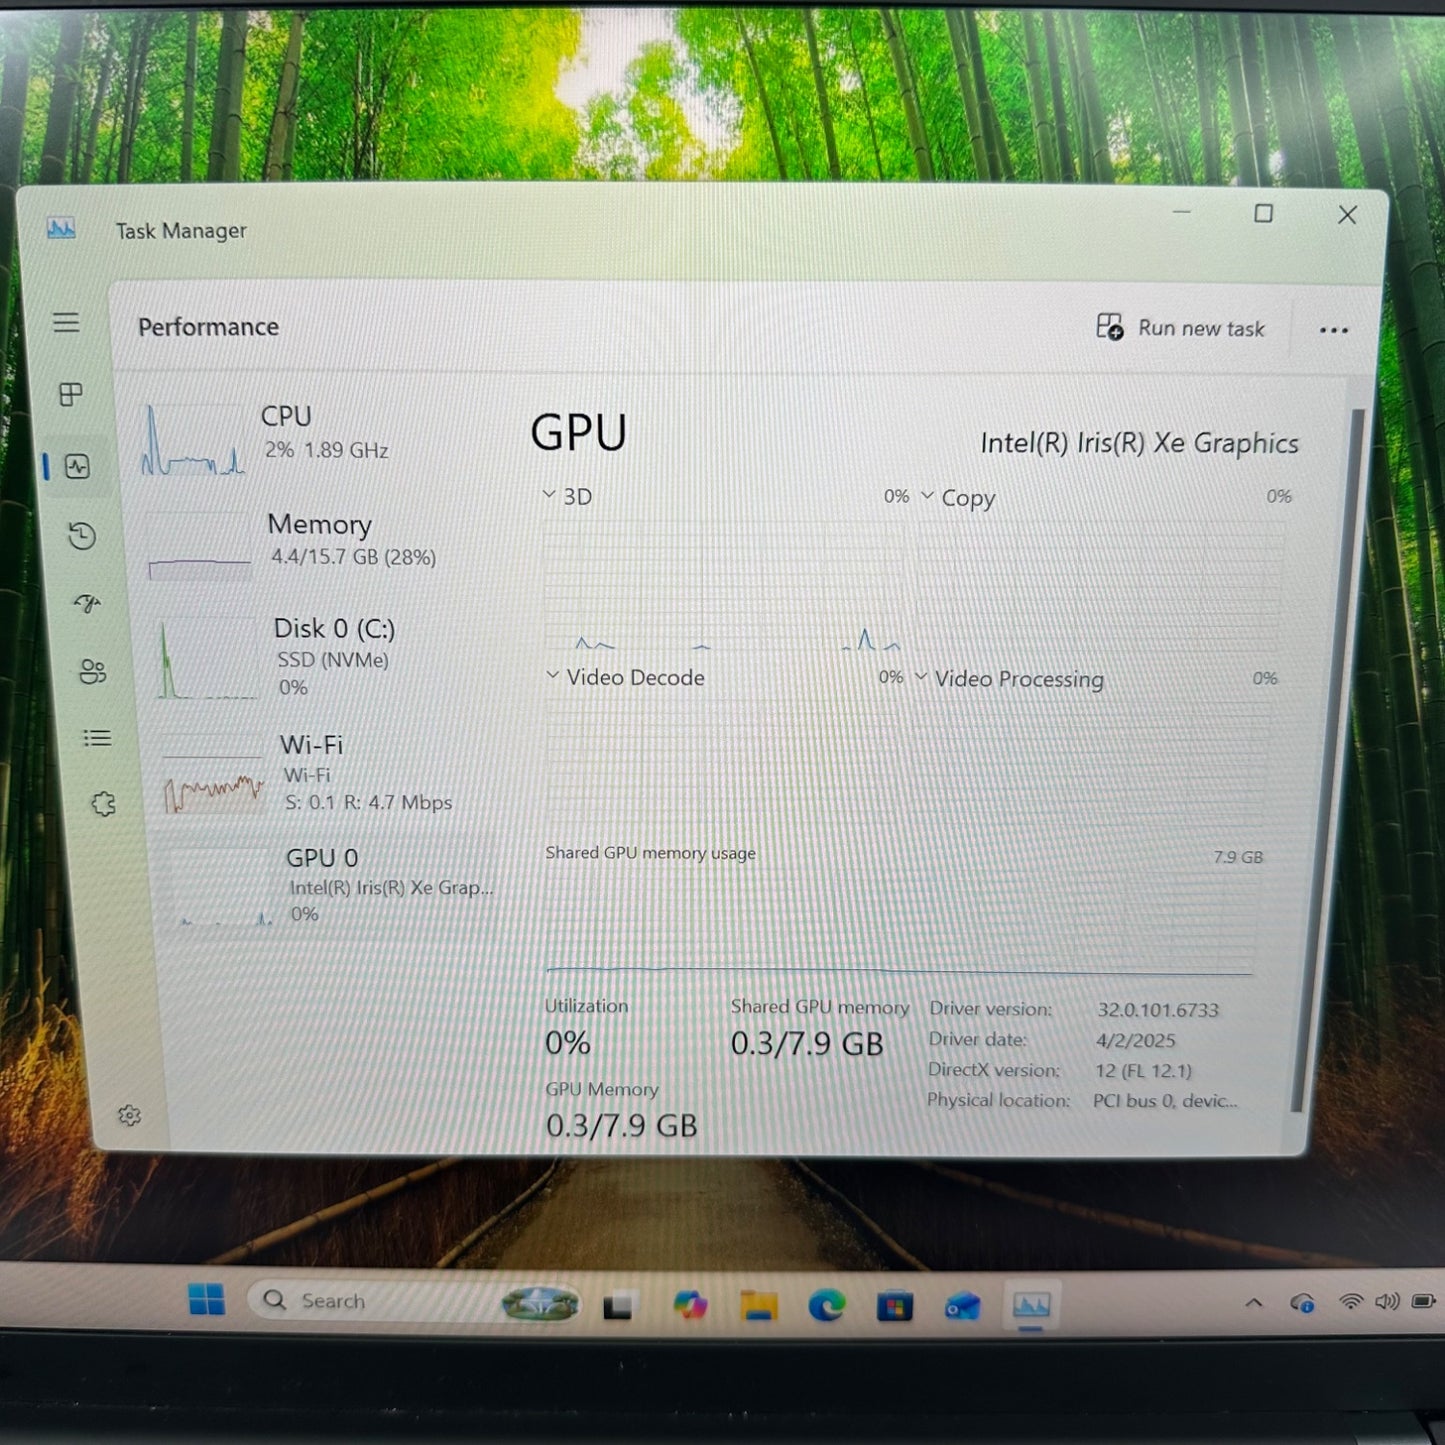Click the Task Manager title bar app icon
Viewport: 1445px width, 1445px height.
(x=61, y=228)
